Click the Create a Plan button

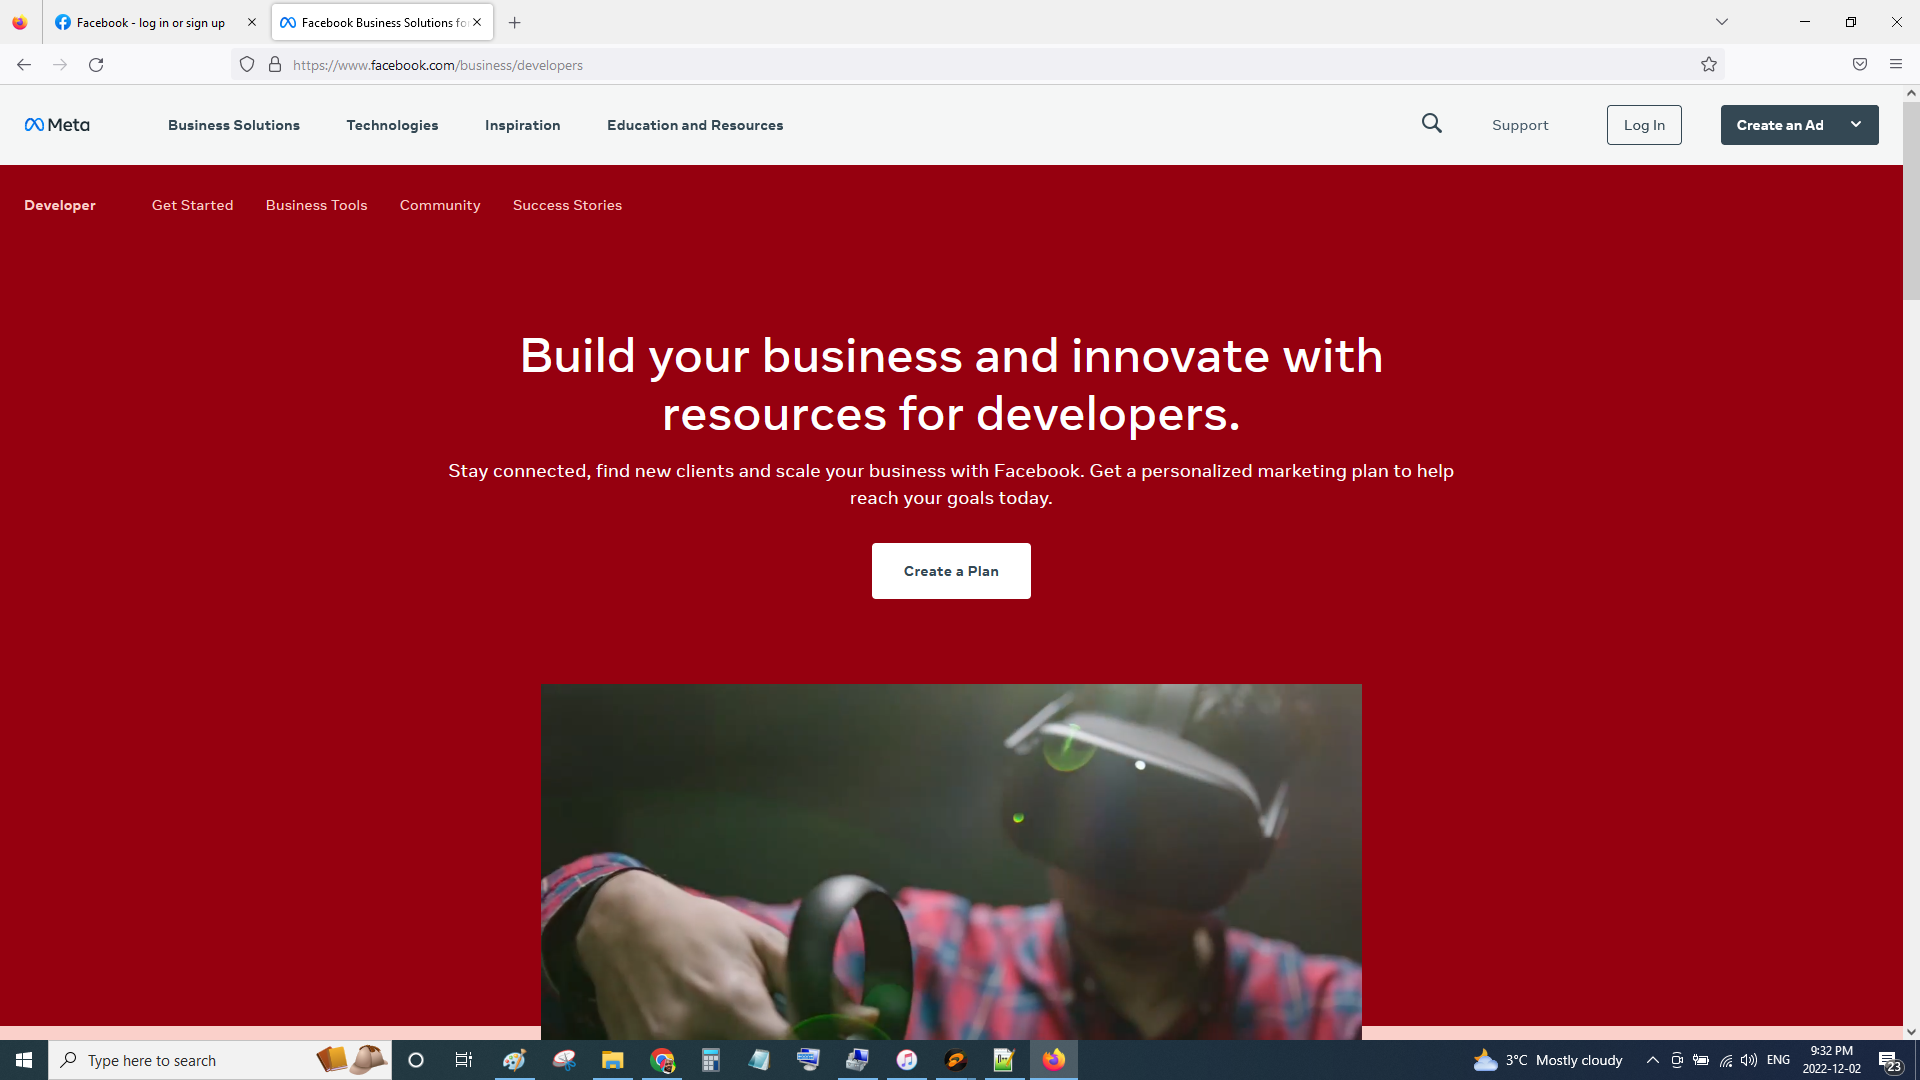(951, 571)
